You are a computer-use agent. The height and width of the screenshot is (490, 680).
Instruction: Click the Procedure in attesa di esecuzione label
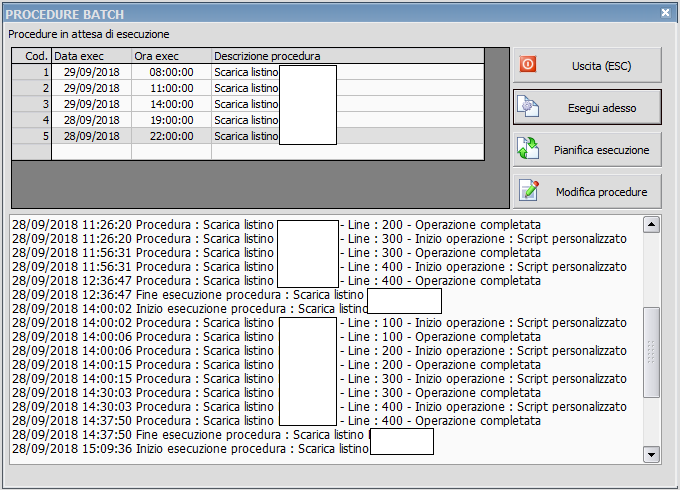coord(89,34)
